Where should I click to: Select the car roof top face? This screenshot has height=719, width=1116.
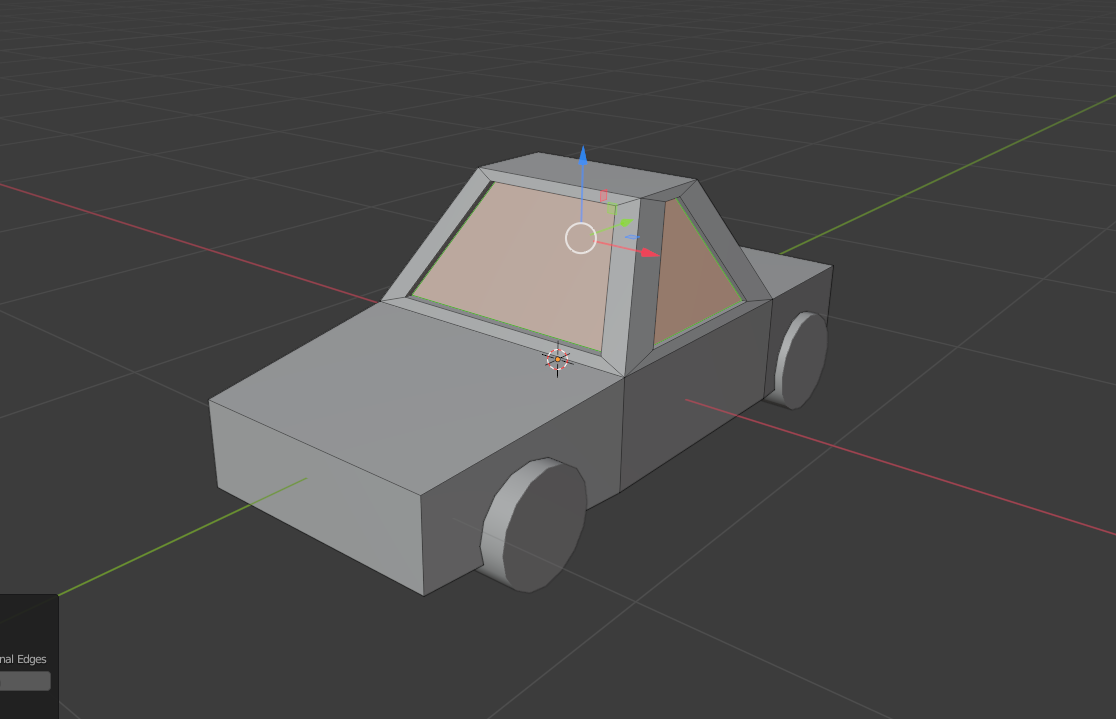(588, 174)
